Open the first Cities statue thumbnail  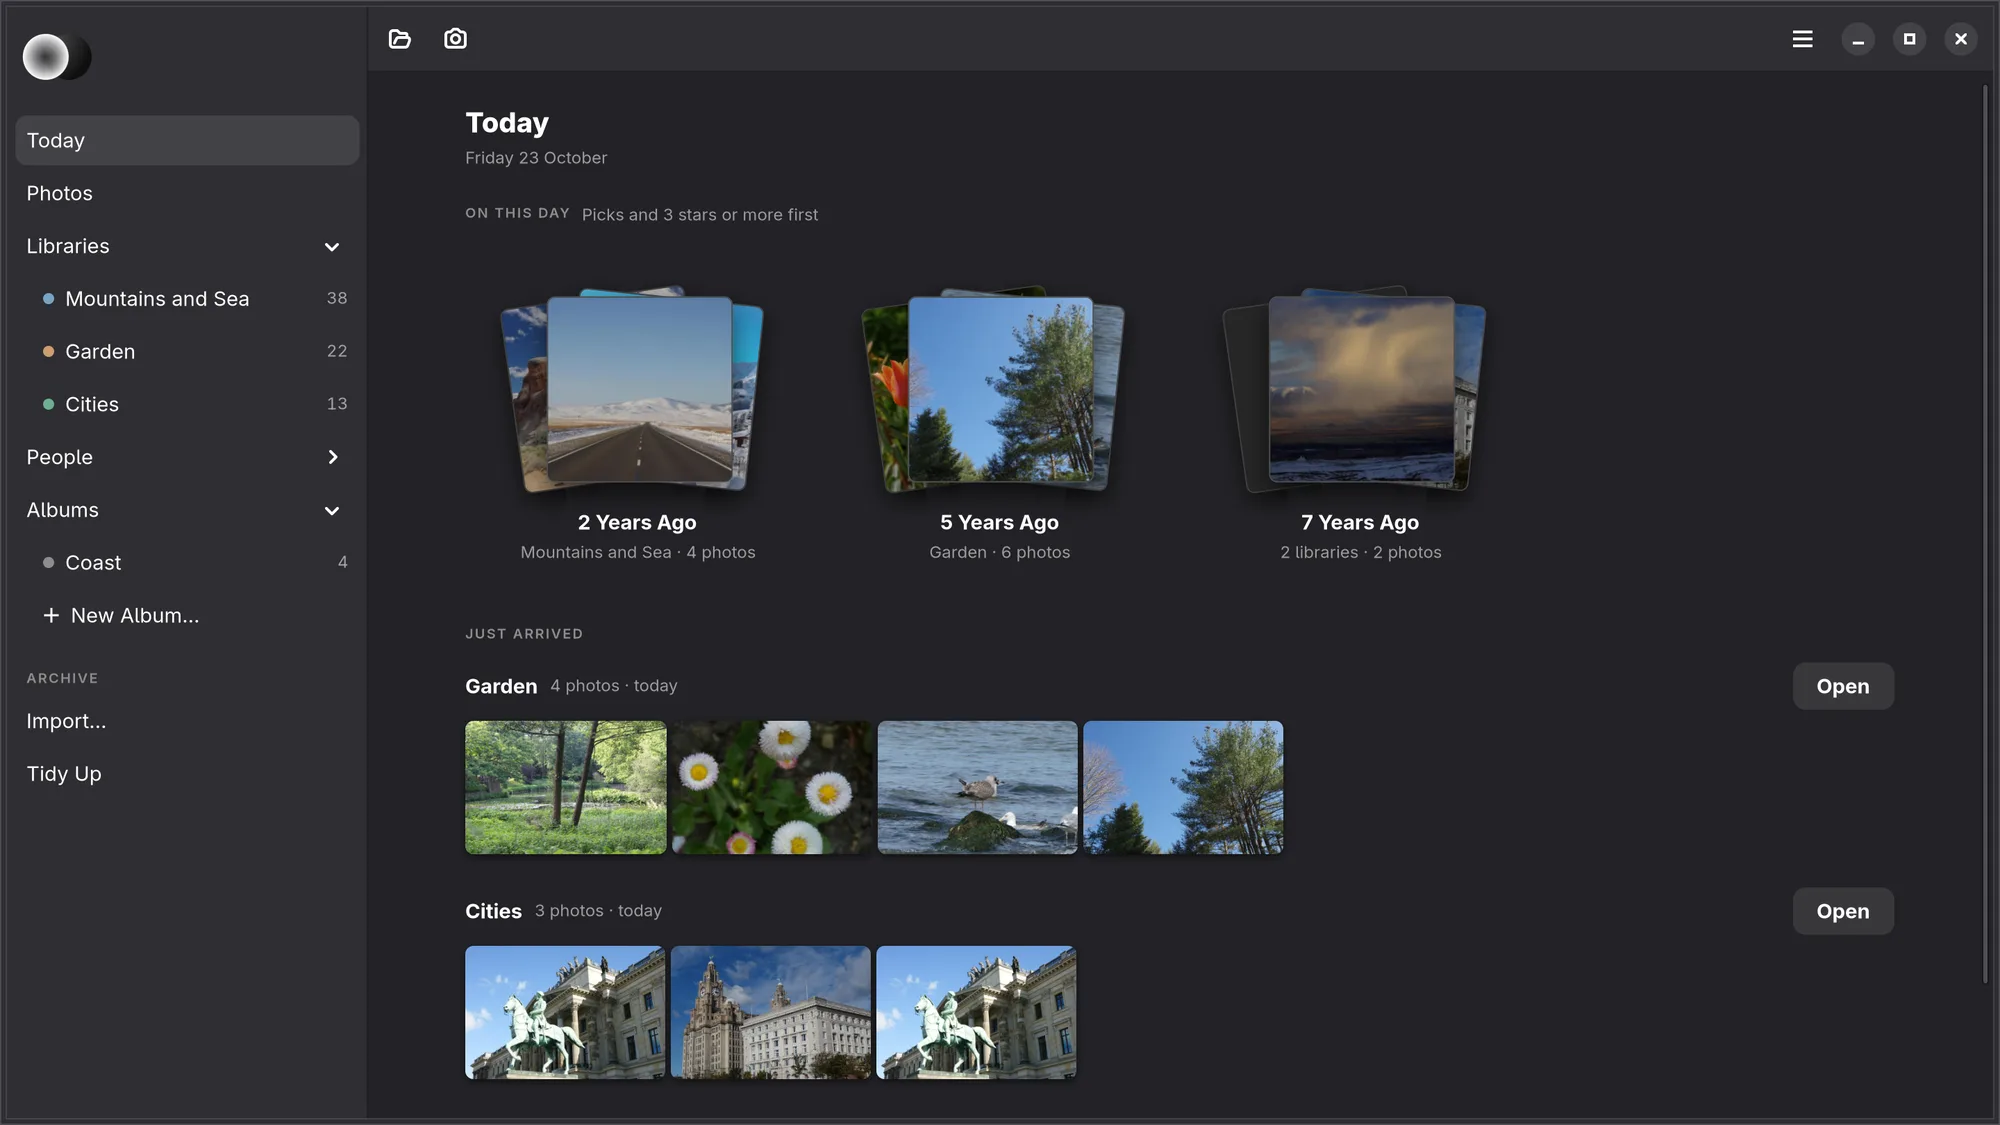point(565,1012)
